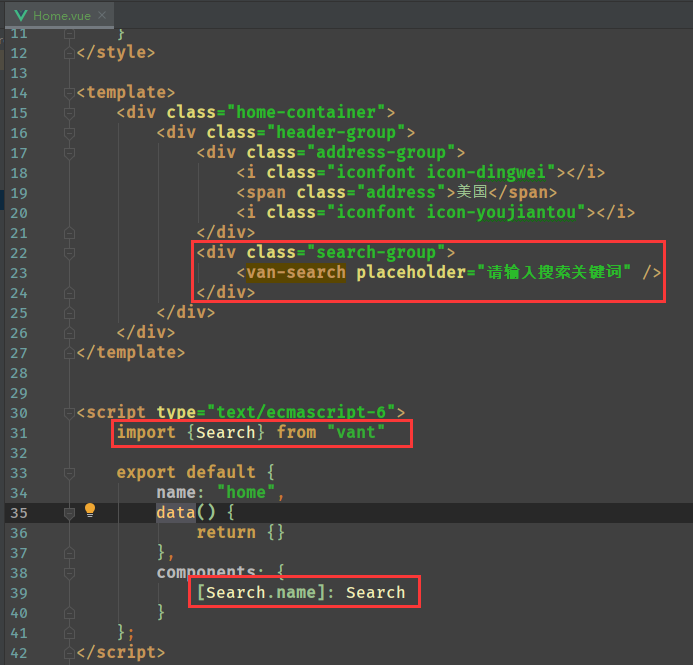Image resolution: width=693 pixels, height=665 pixels.
Task: Fold the components object on line 38
Action: [x=69, y=573]
